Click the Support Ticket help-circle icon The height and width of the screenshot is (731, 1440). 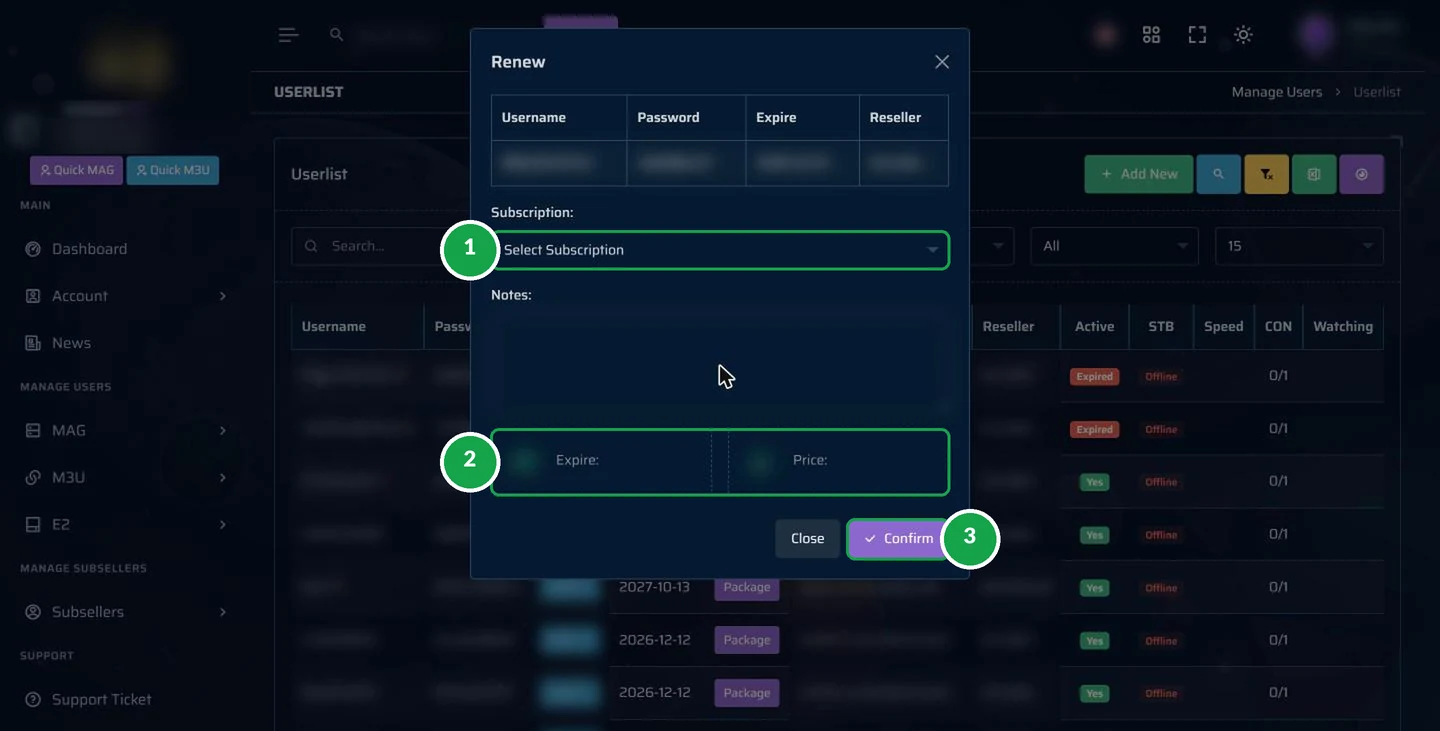(33, 699)
